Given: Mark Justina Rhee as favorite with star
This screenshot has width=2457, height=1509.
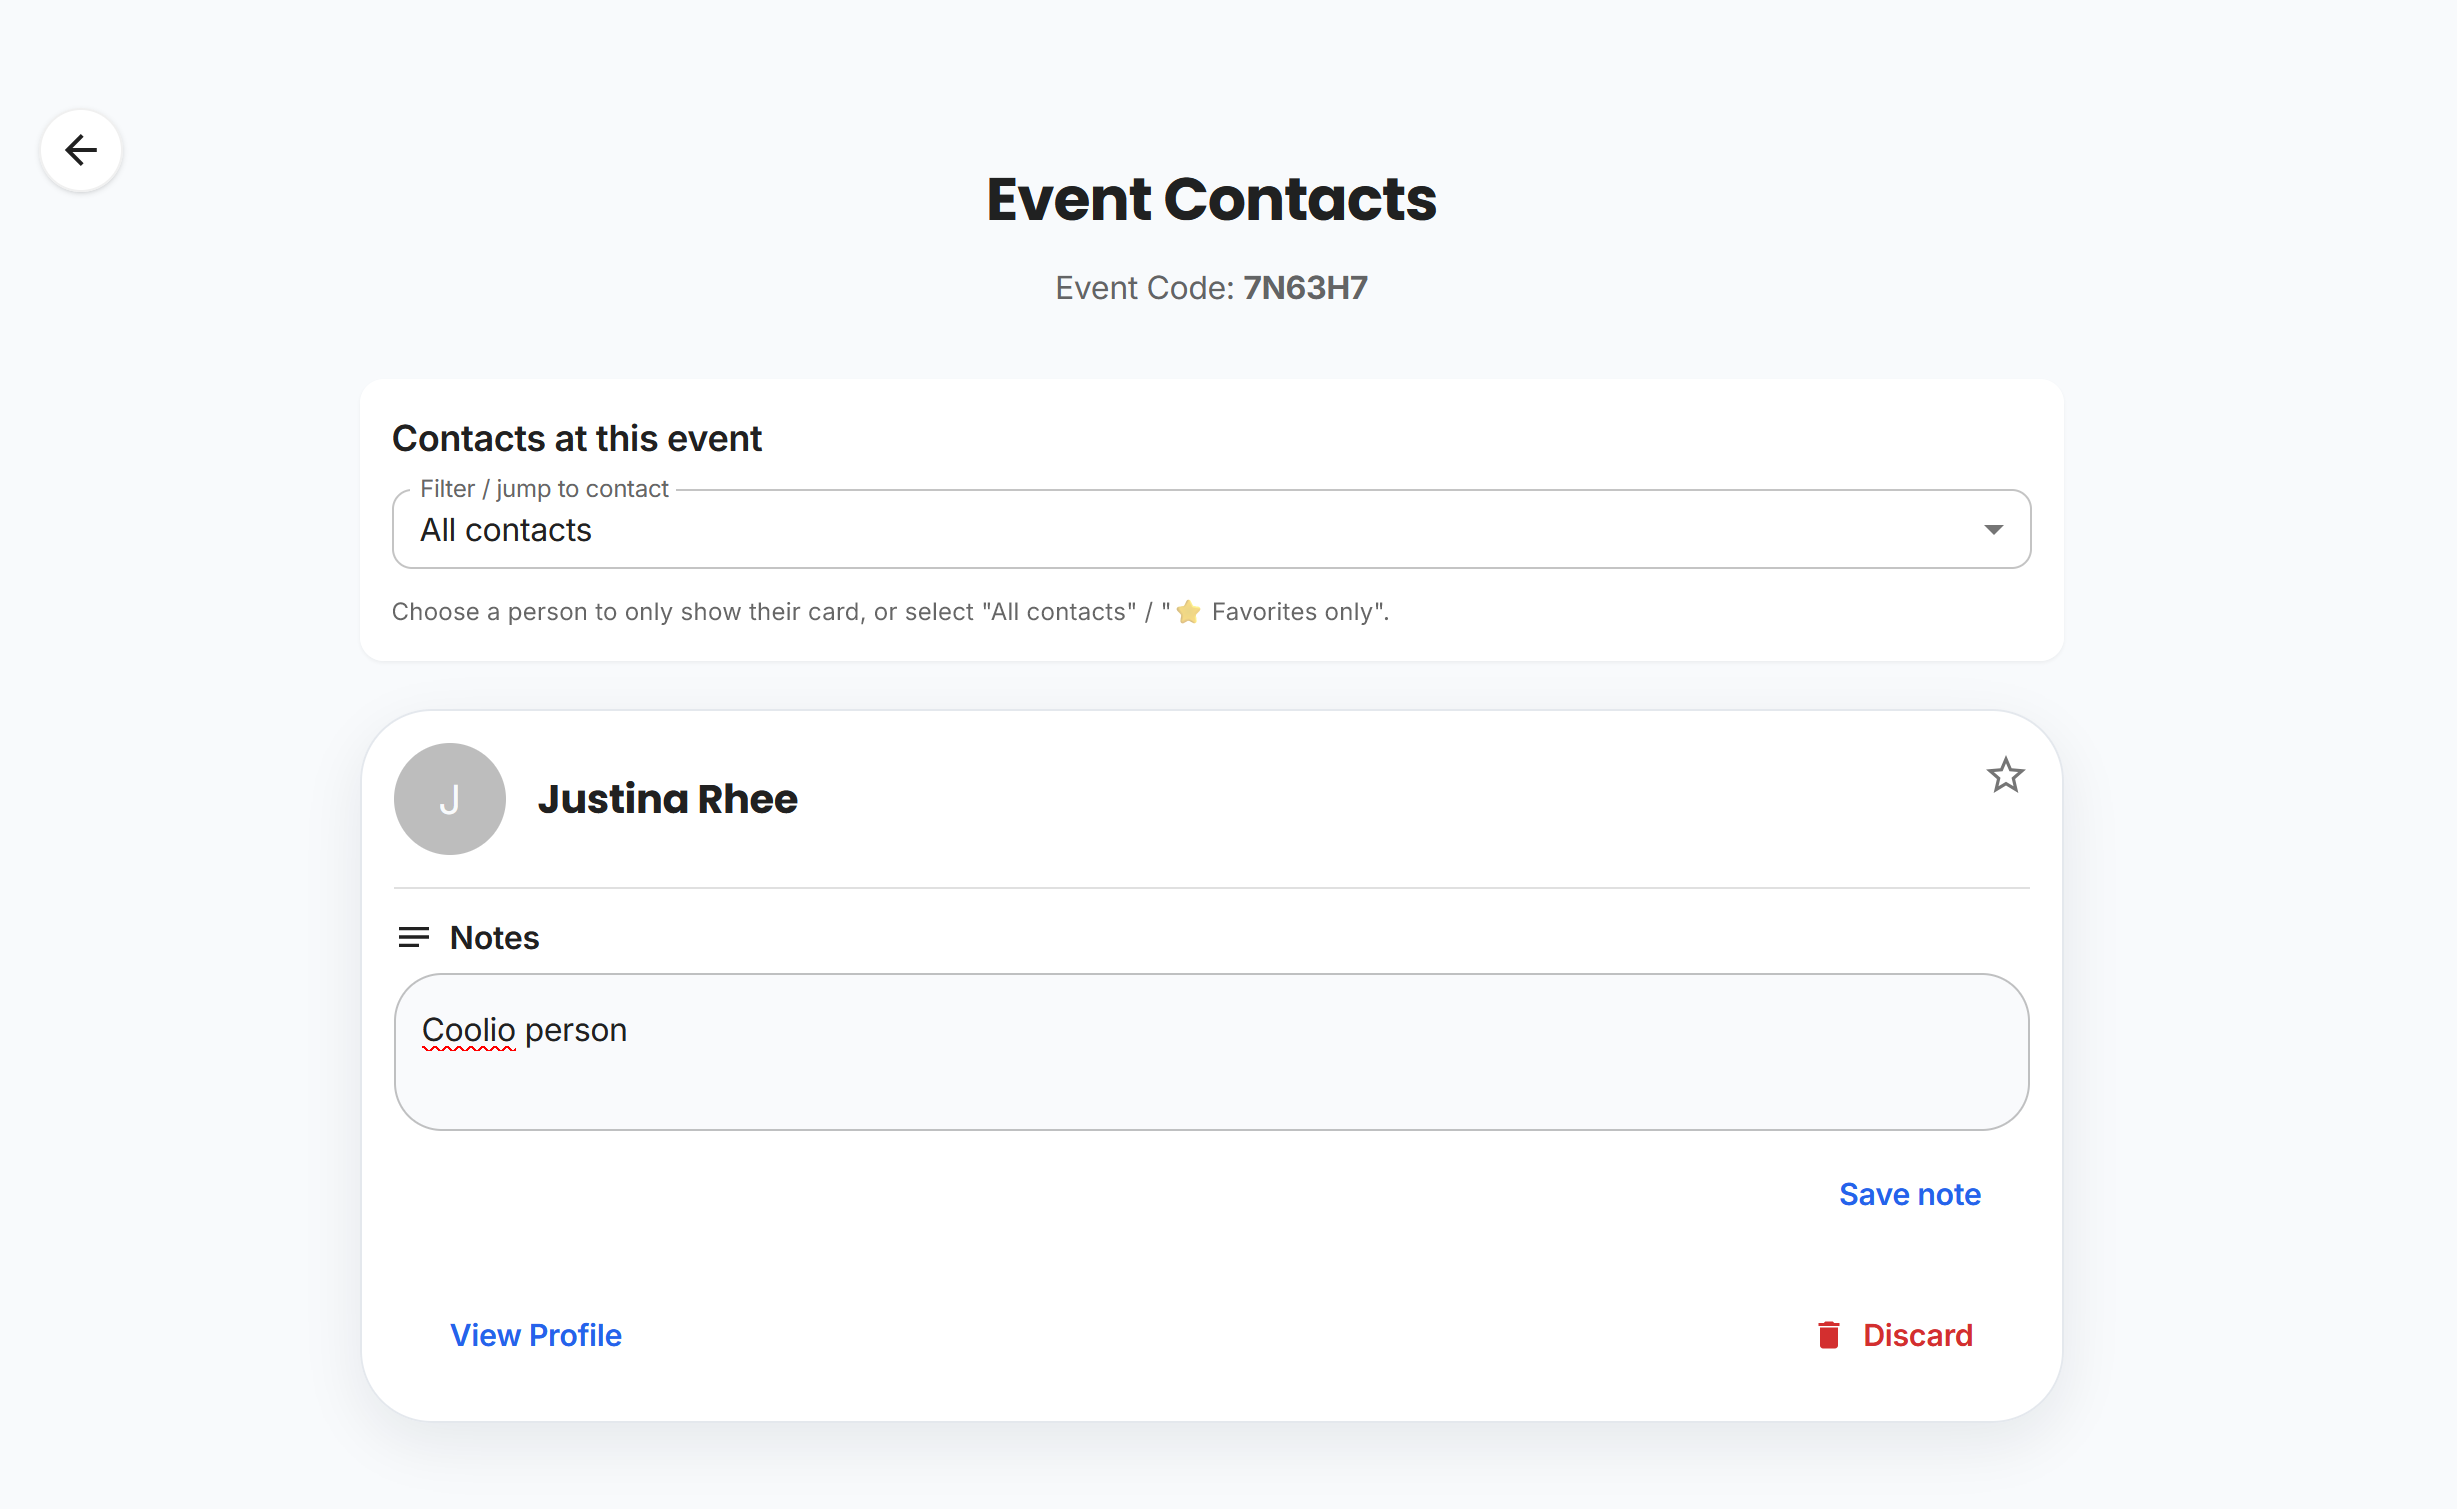Looking at the screenshot, I should click(x=2005, y=775).
